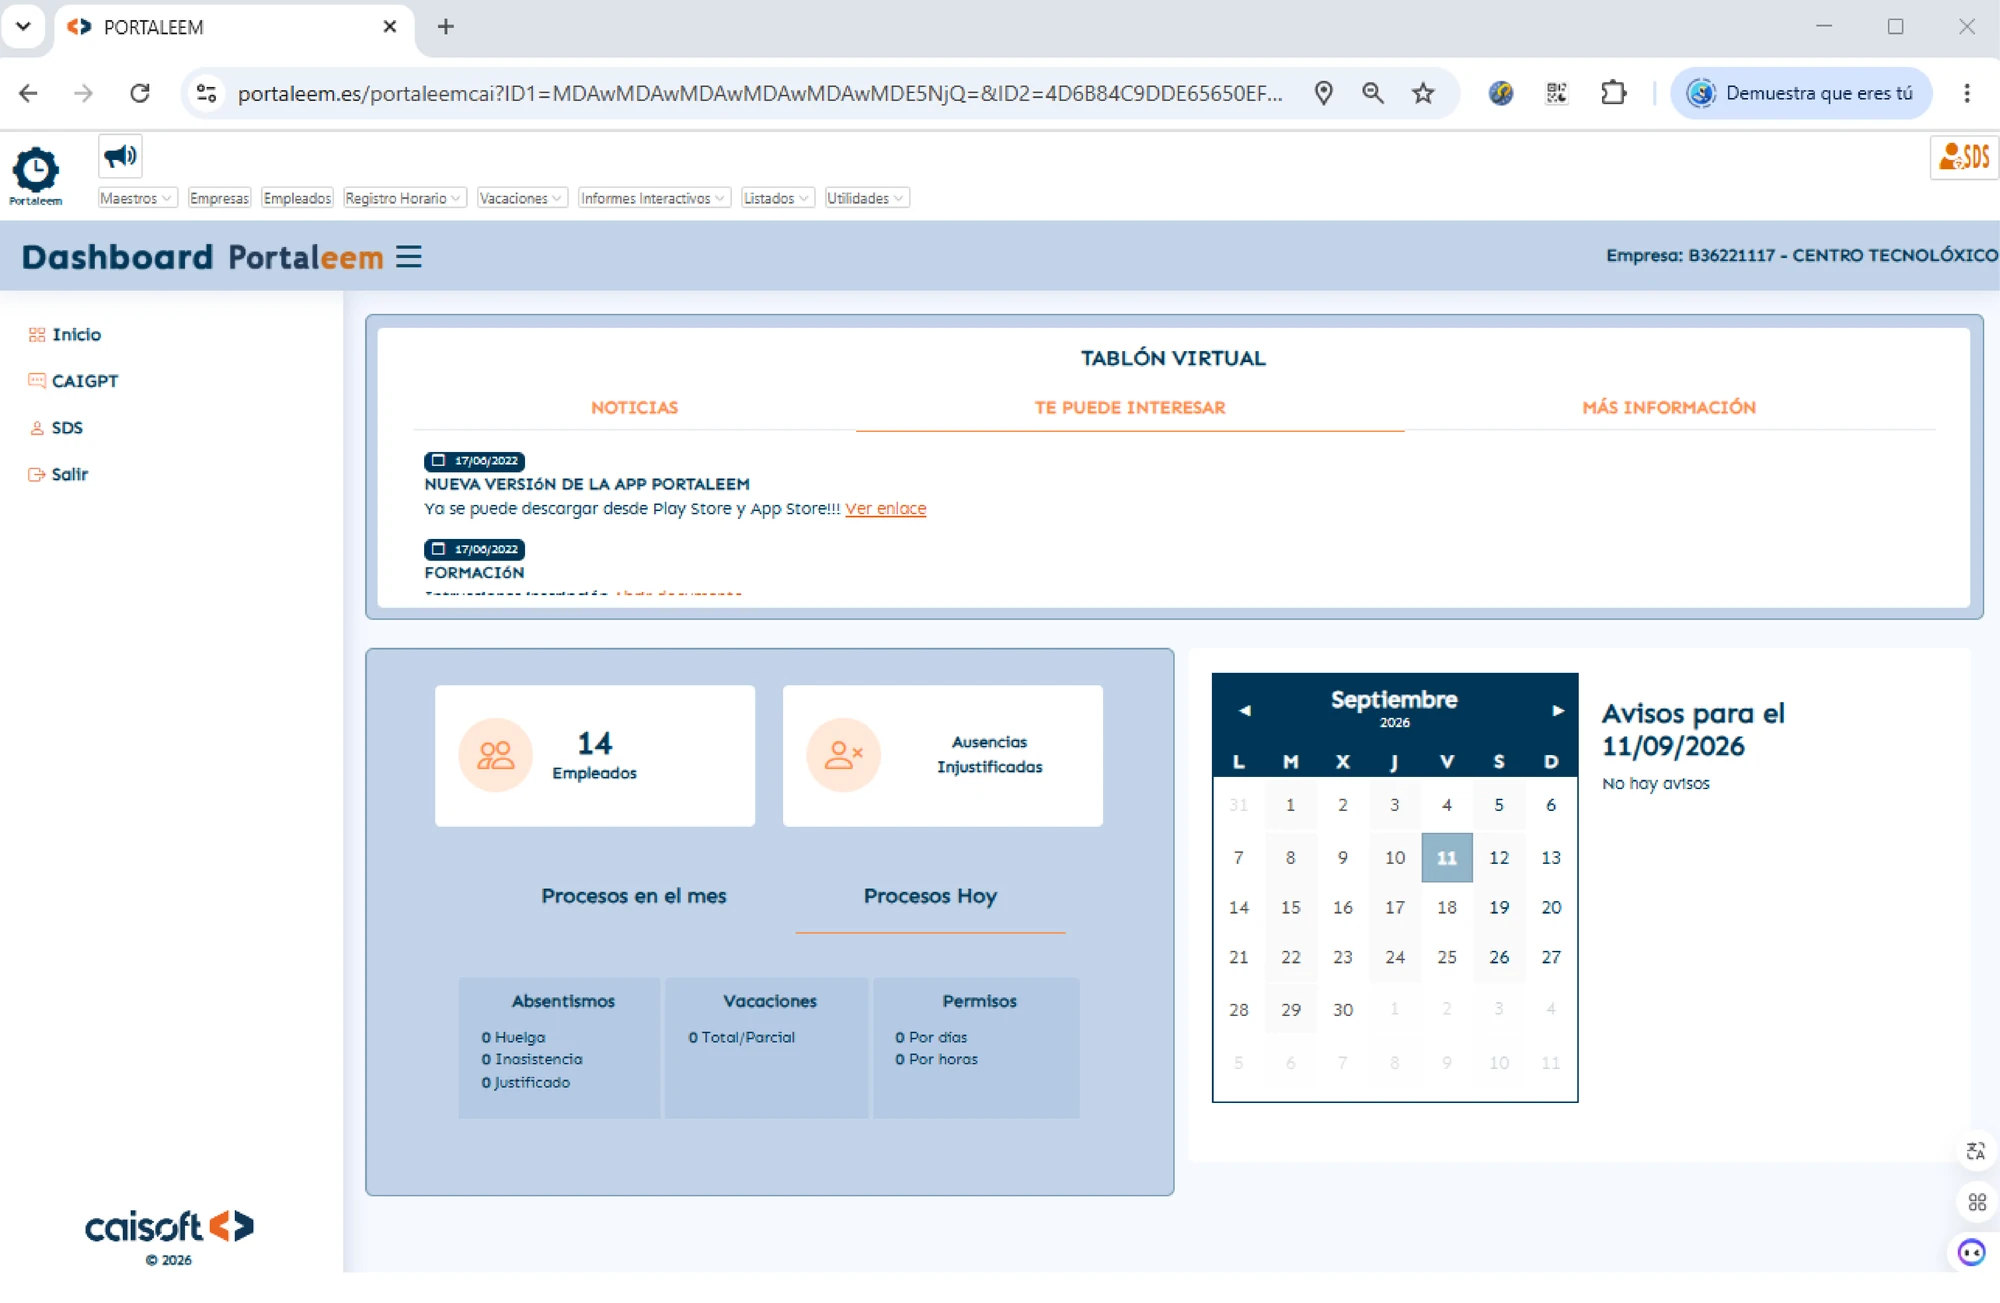Click the Demuestra que eres tú button
Image resolution: width=2000 pixels, height=1303 pixels.
point(1801,93)
